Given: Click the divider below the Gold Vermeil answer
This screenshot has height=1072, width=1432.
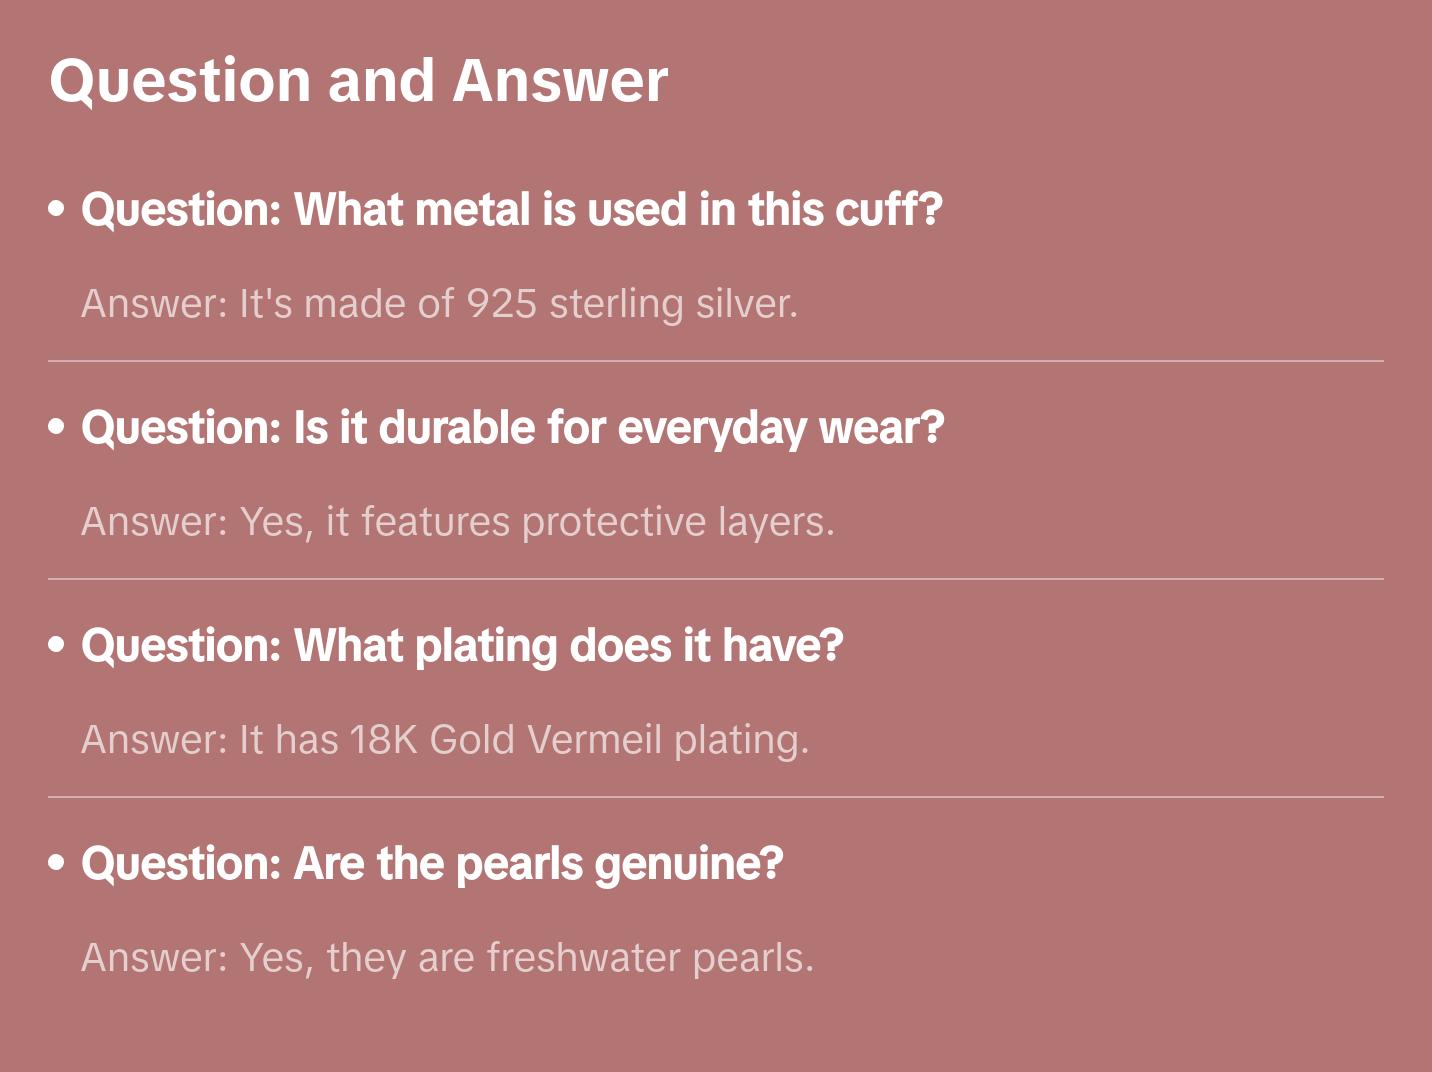Looking at the screenshot, I should point(716,797).
